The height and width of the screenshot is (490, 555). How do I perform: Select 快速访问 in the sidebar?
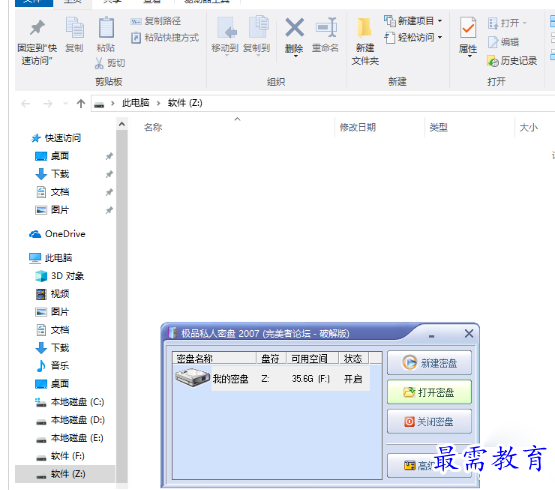click(x=56, y=138)
